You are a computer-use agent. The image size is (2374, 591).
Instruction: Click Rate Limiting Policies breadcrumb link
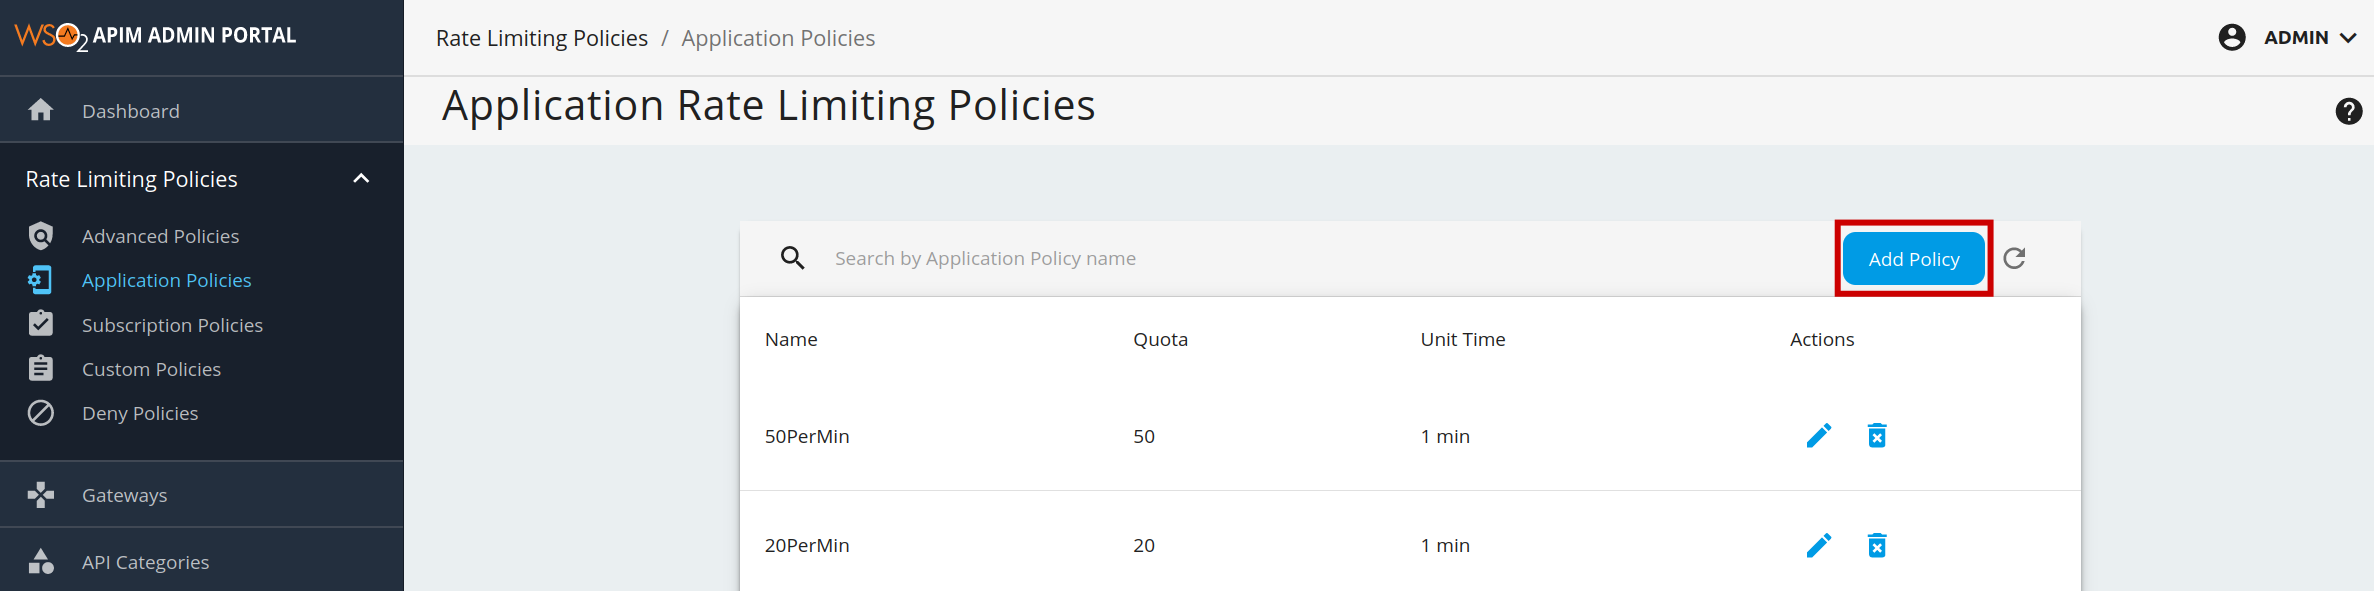(541, 38)
